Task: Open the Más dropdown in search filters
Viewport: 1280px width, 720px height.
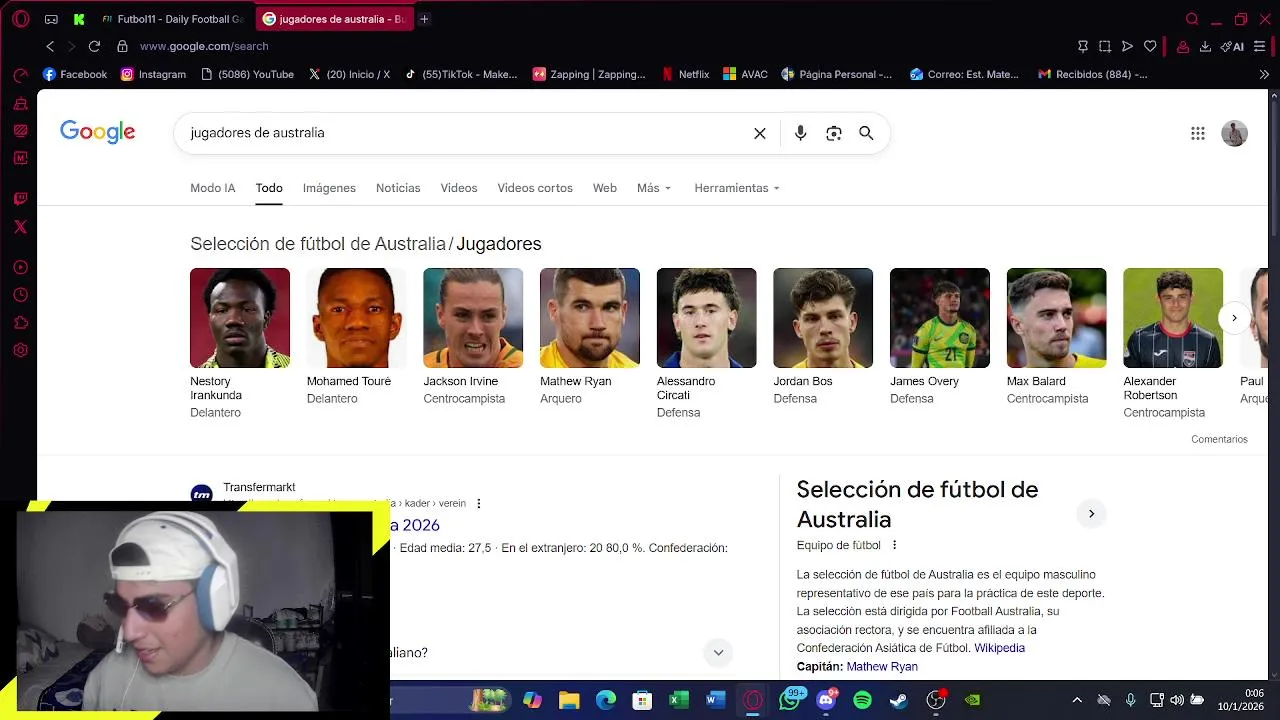Action: [x=654, y=188]
